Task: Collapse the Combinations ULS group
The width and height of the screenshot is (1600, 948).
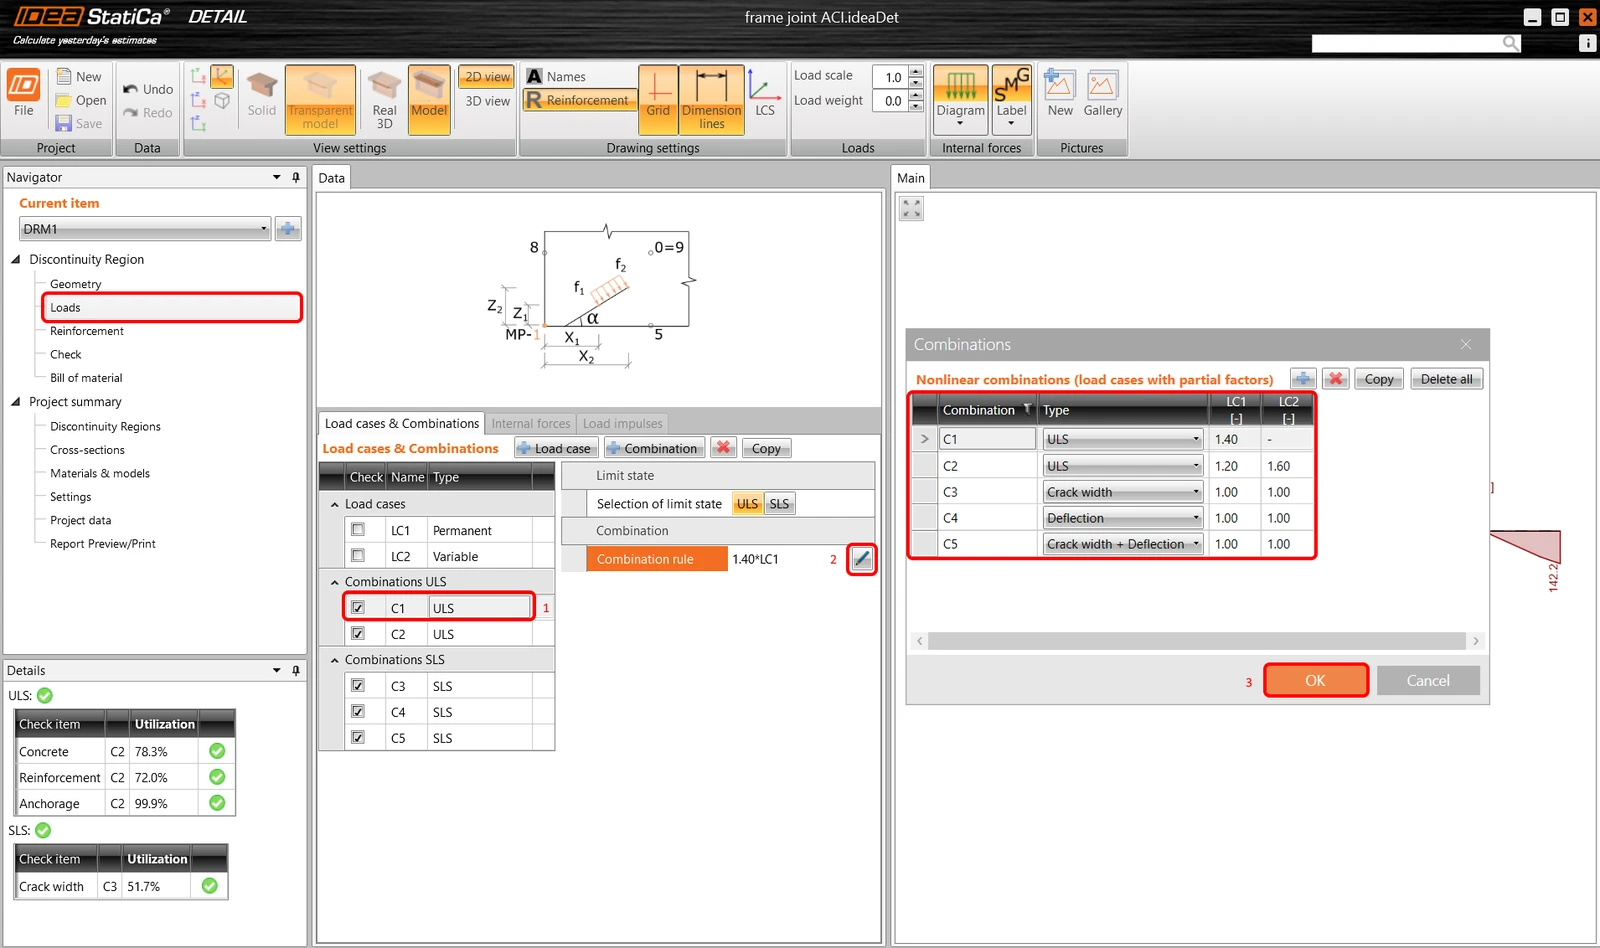Action: 335,582
